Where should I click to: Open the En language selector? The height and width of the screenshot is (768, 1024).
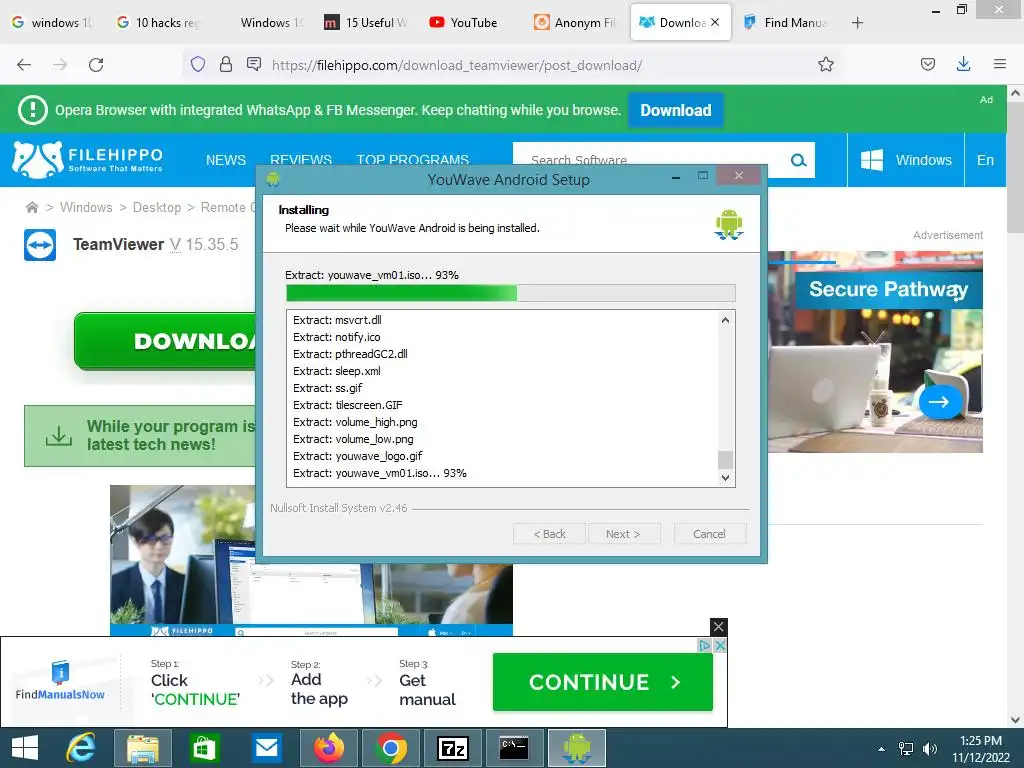tap(985, 160)
